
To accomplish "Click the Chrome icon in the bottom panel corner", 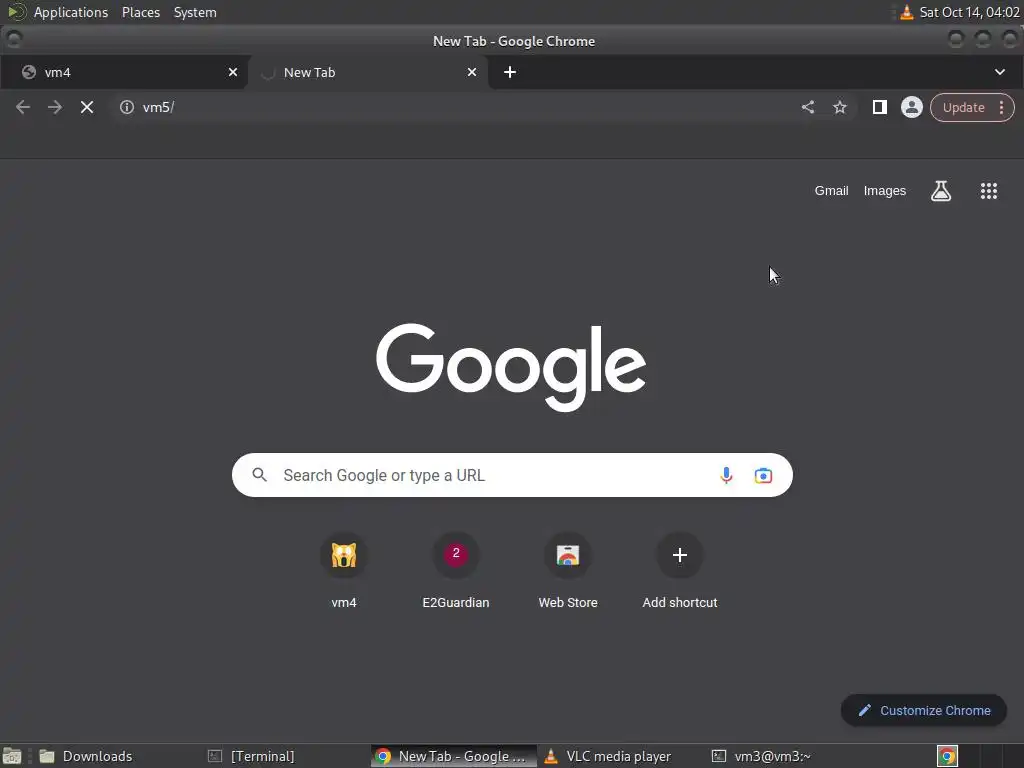I will pos(948,756).
